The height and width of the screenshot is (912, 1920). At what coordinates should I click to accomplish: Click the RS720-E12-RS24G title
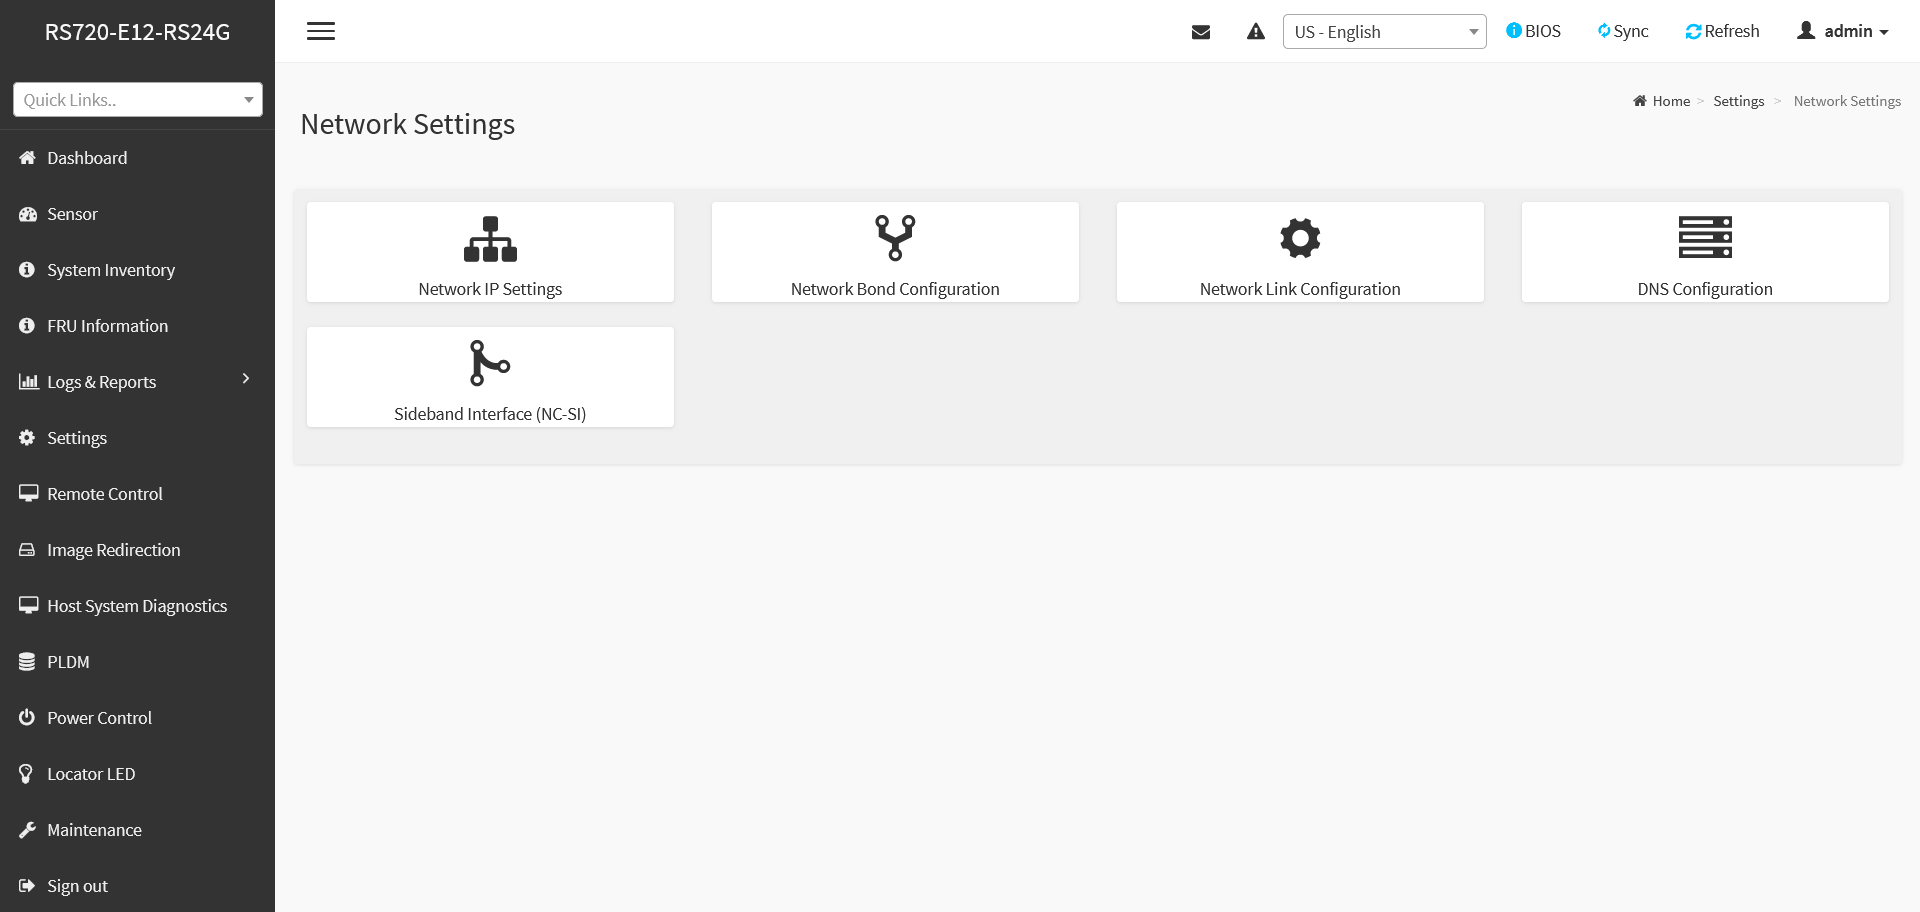(137, 32)
